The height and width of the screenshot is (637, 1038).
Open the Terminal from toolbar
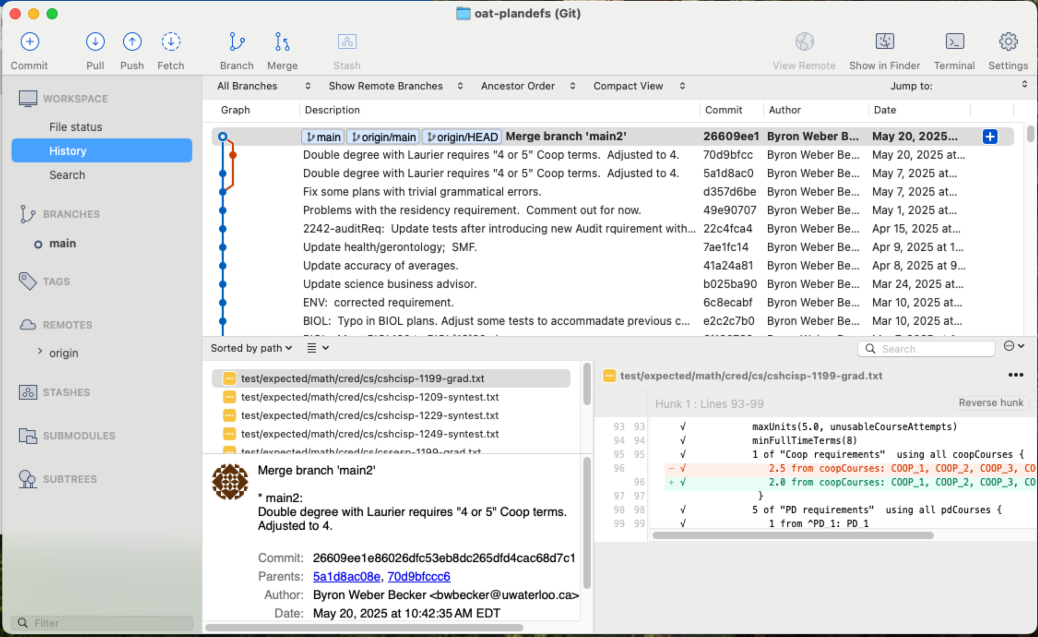955,42
